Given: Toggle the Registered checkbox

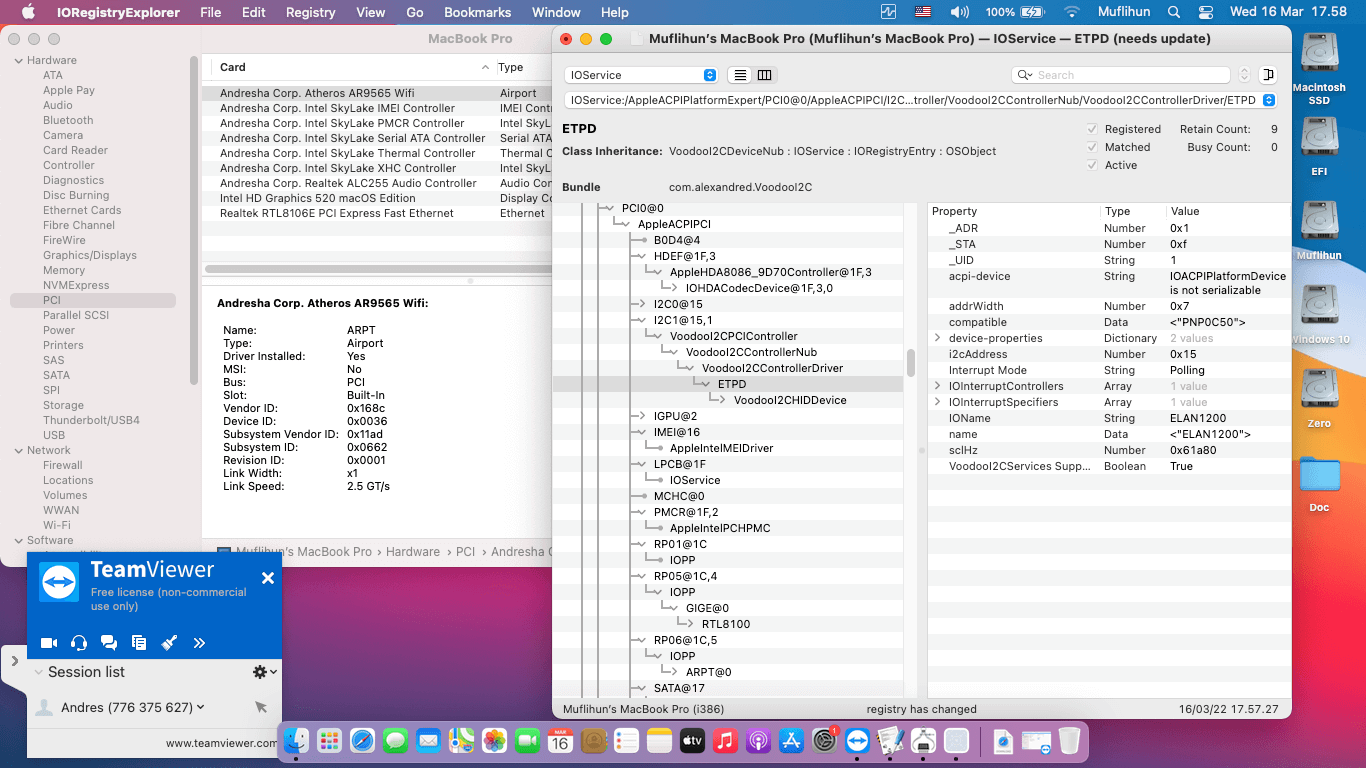Looking at the screenshot, I should pyautogui.click(x=1092, y=129).
